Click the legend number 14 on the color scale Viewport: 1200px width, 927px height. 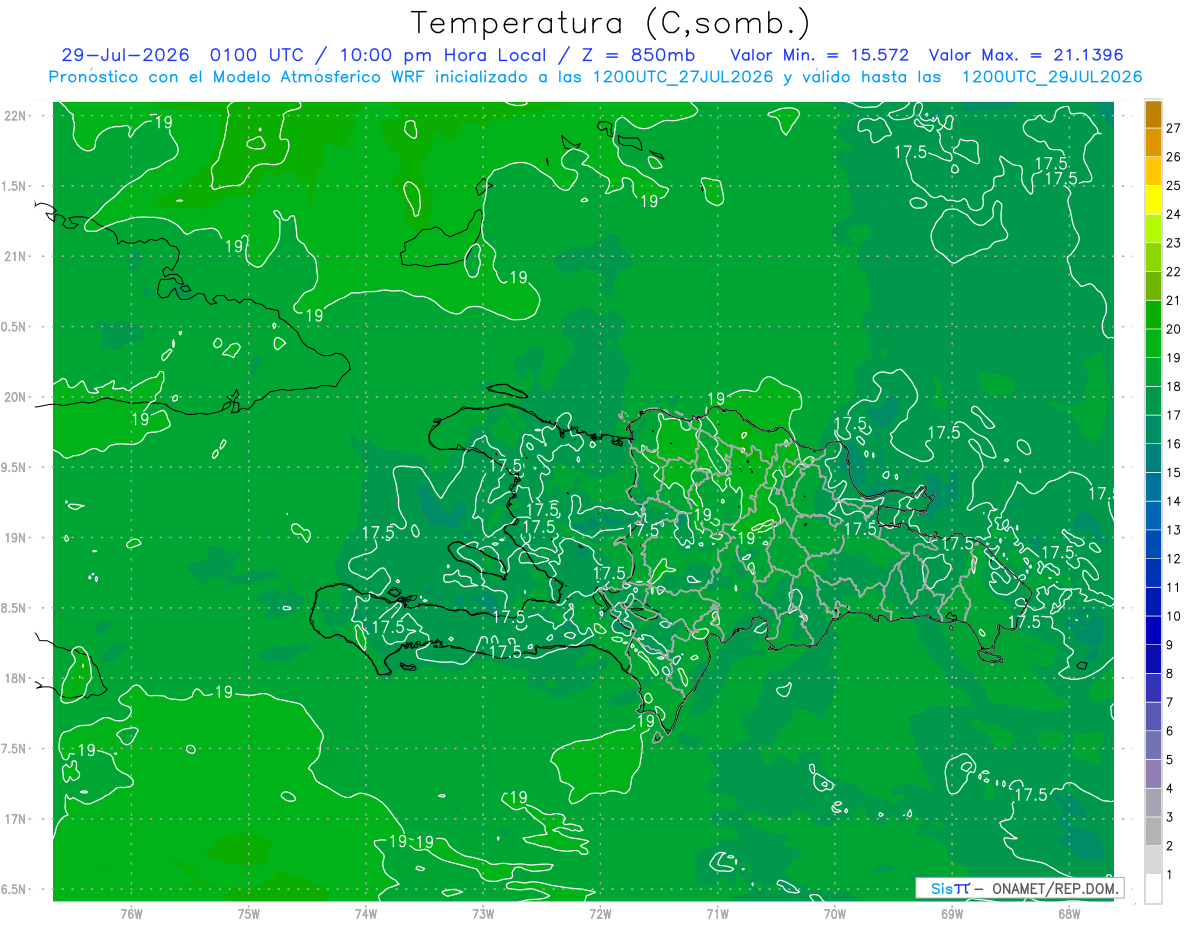(x=1173, y=501)
